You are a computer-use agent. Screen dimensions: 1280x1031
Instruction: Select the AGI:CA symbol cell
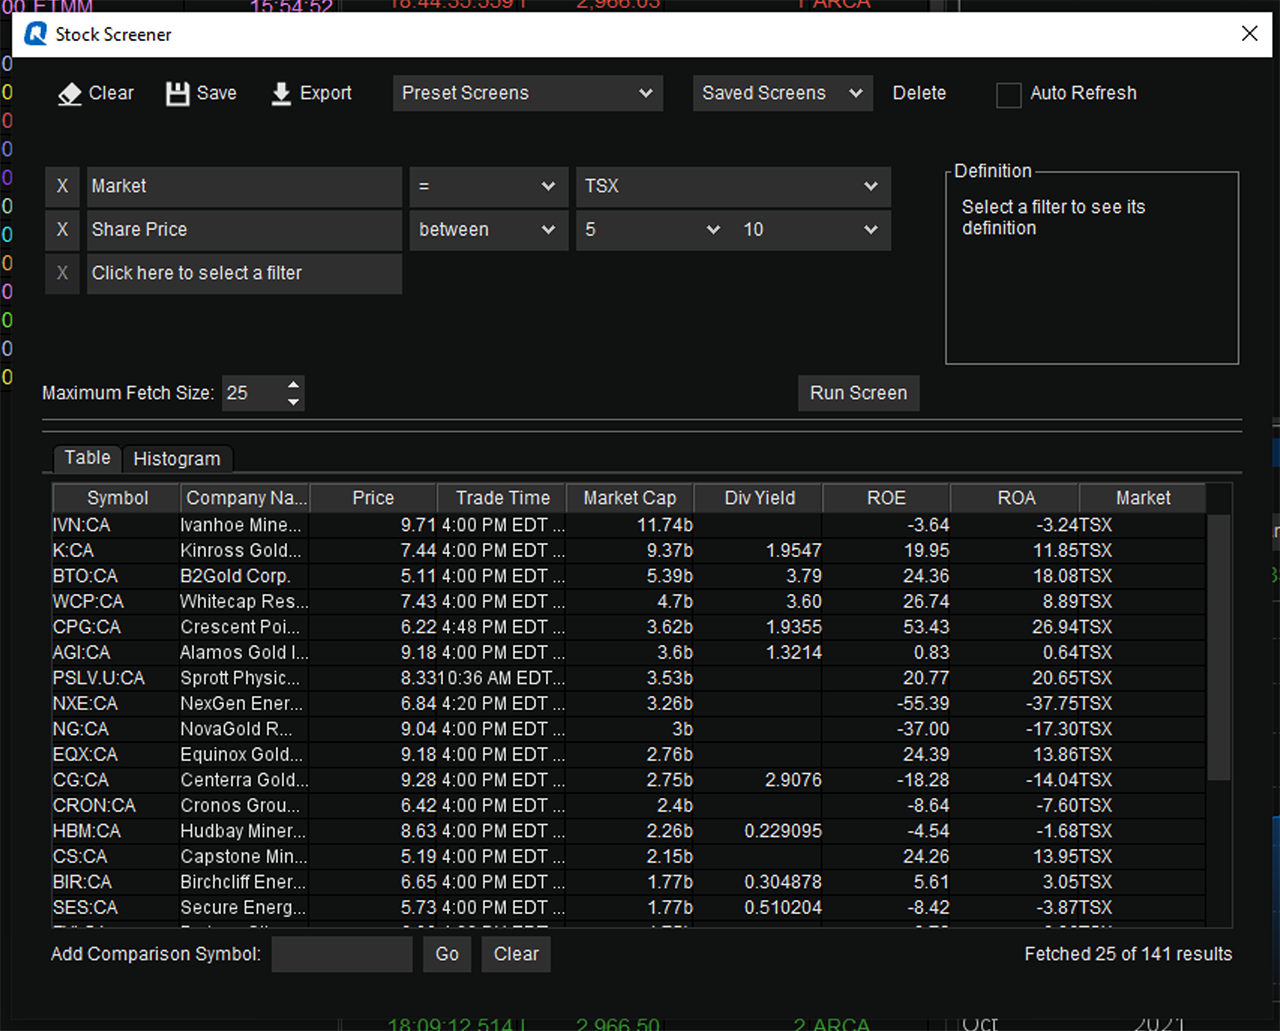click(x=116, y=653)
